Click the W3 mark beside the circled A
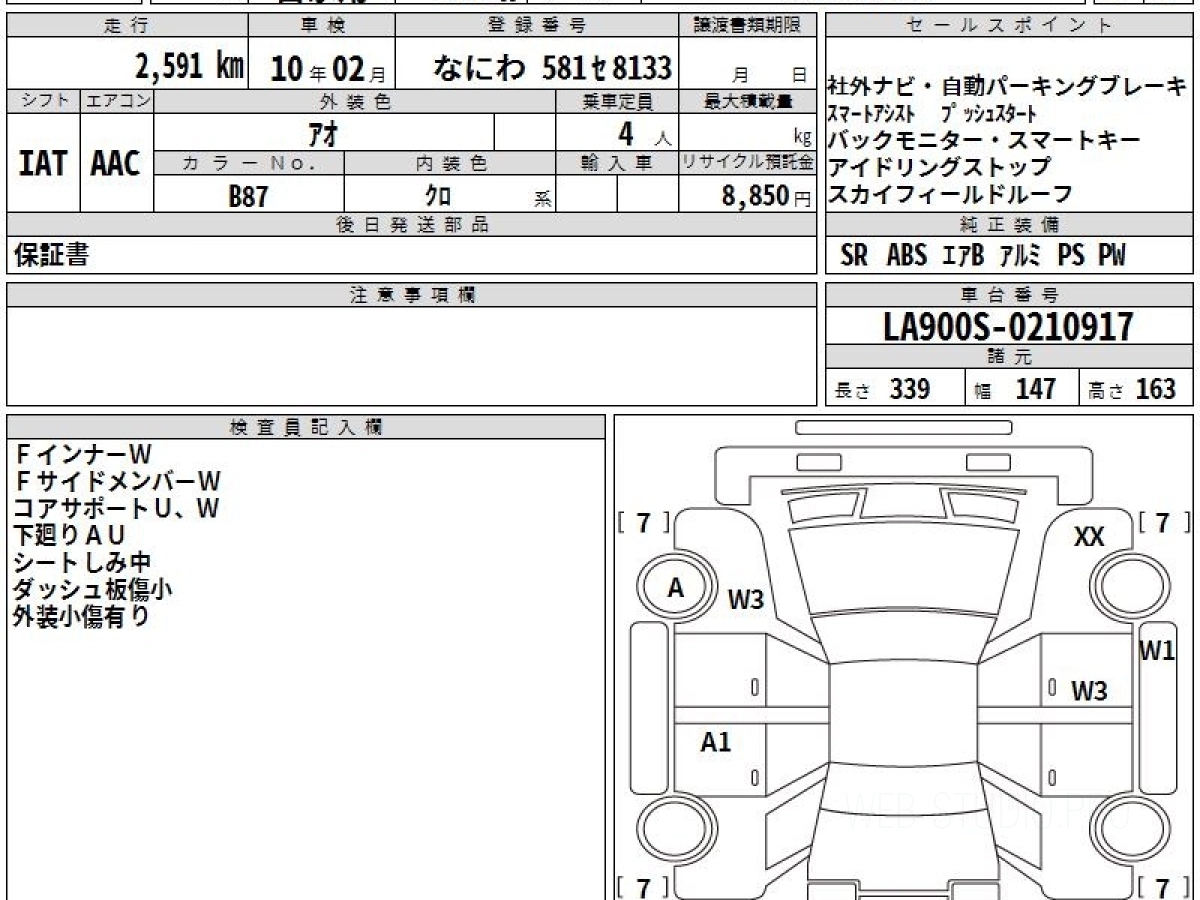The height and width of the screenshot is (900, 1200). pos(746,600)
